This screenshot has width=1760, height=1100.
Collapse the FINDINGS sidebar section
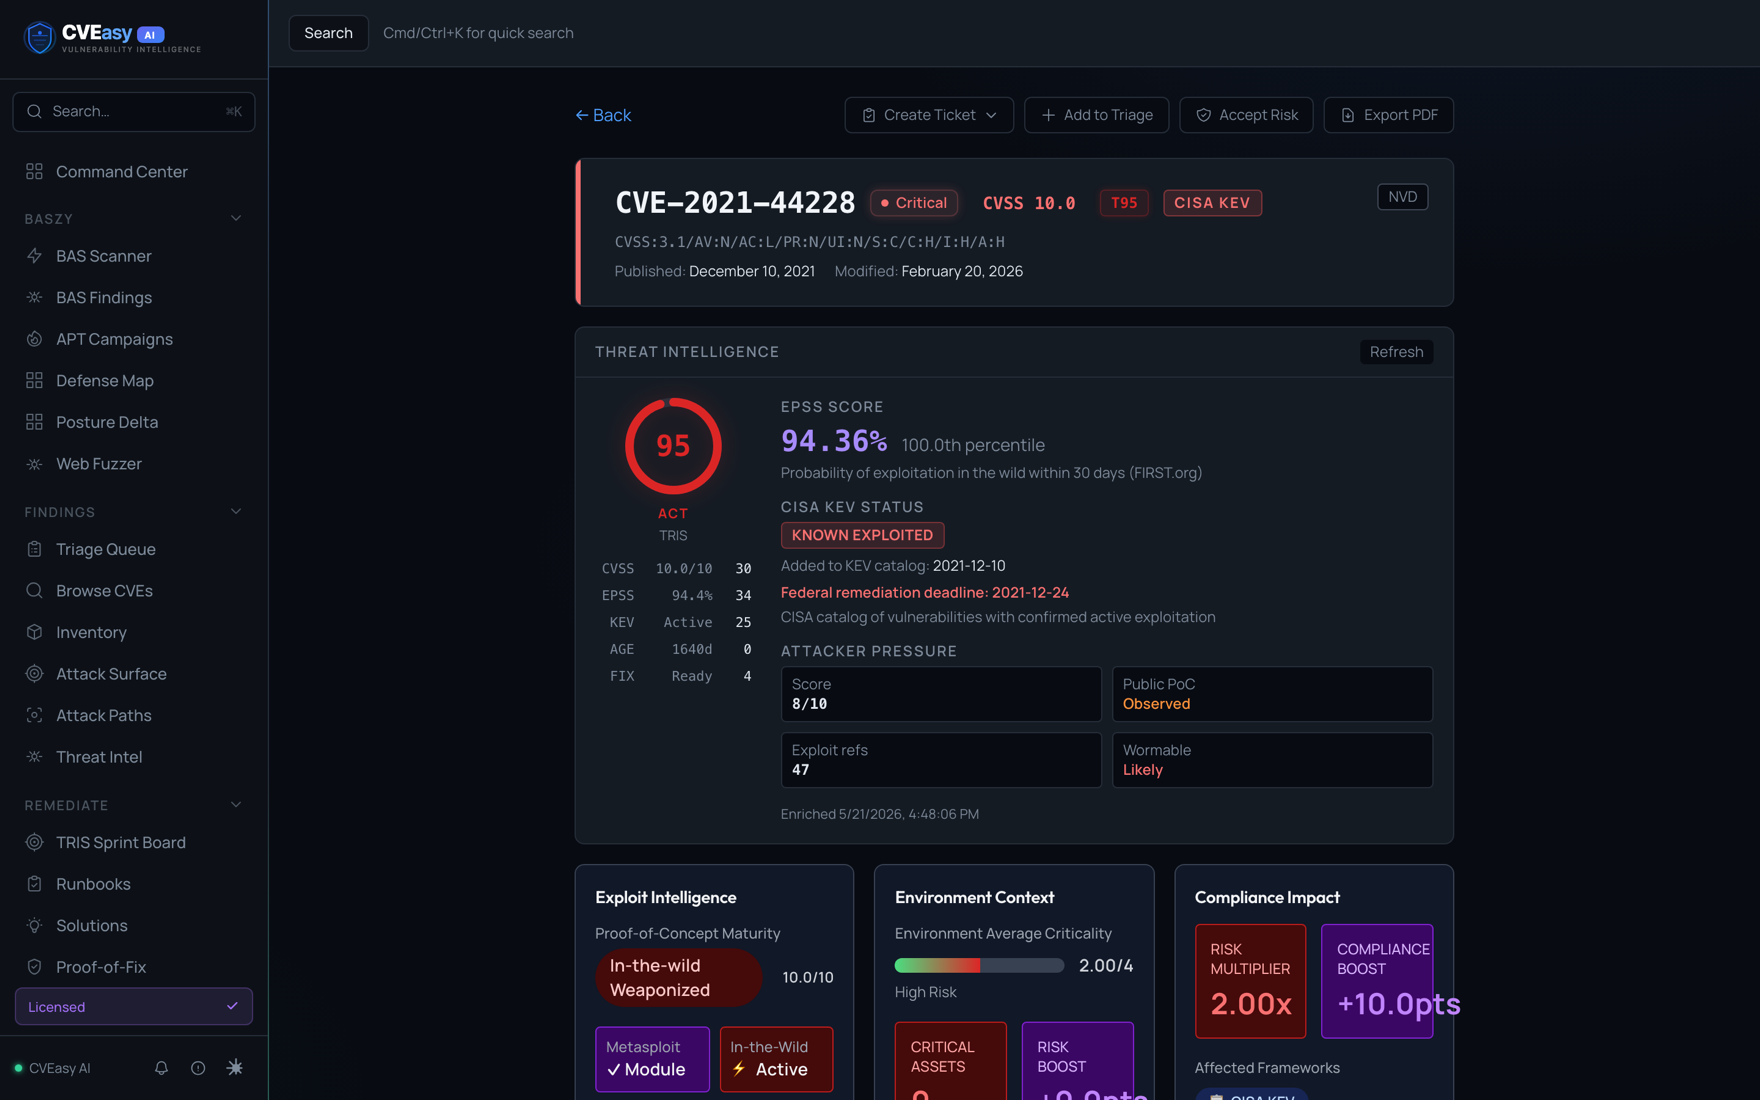236,512
